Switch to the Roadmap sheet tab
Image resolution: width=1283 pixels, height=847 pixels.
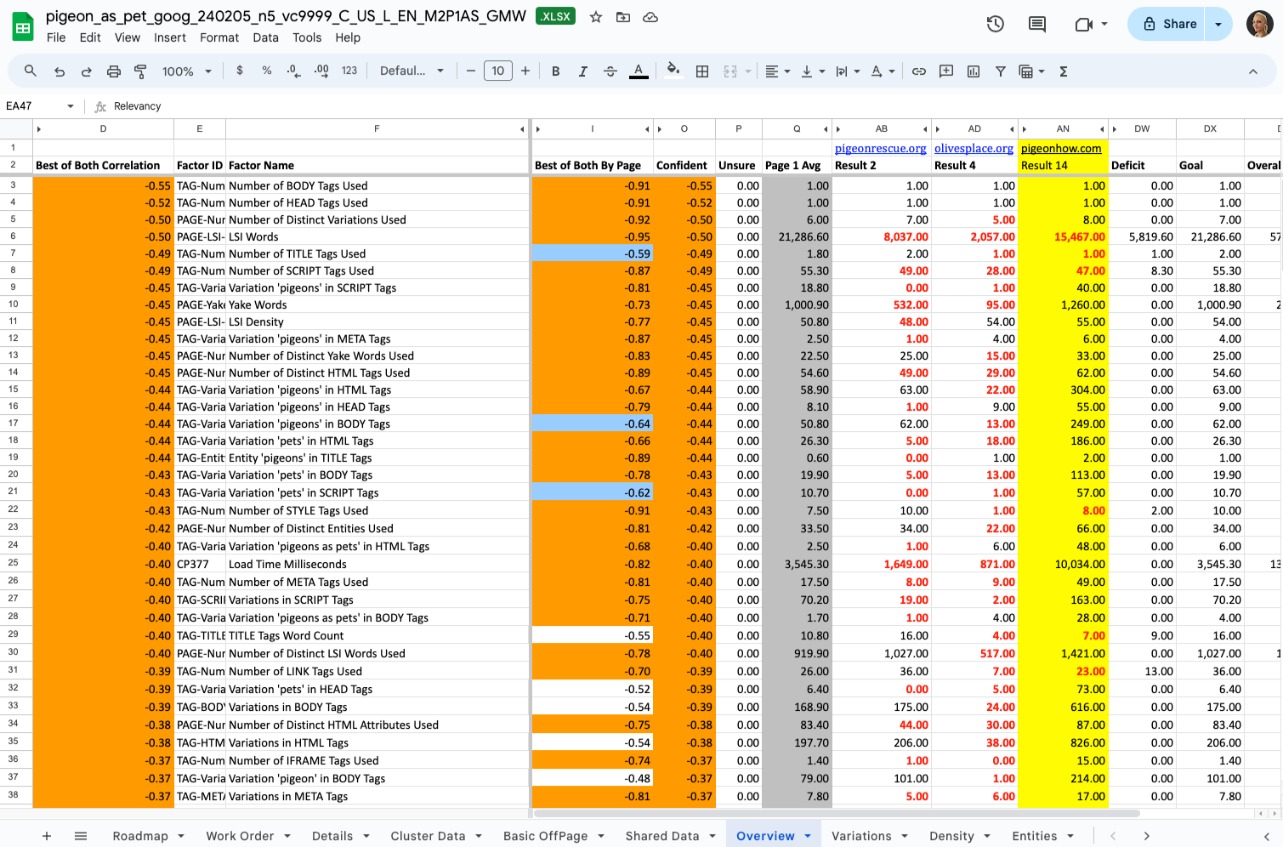coord(148,835)
